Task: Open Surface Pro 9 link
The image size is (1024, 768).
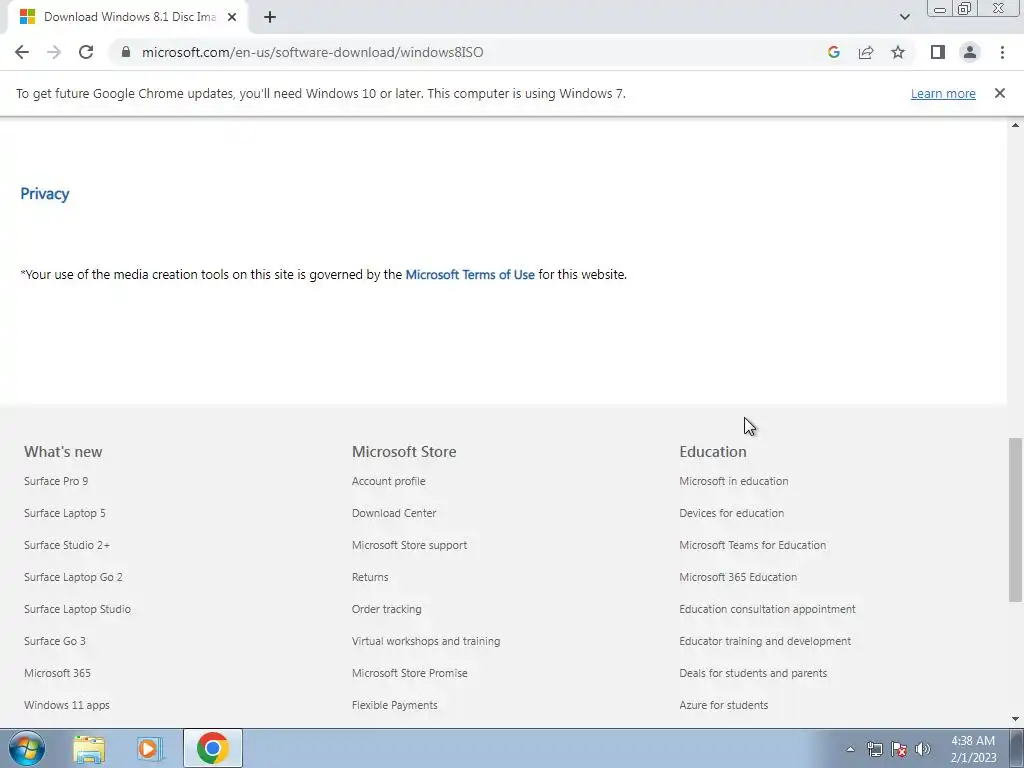Action: coord(56,481)
